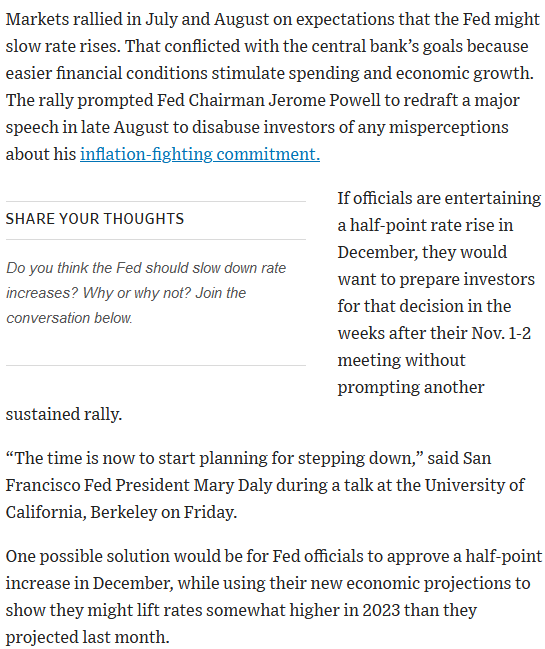Click the words 'projected last month.'
The image size is (545, 649).
(87, 637)
